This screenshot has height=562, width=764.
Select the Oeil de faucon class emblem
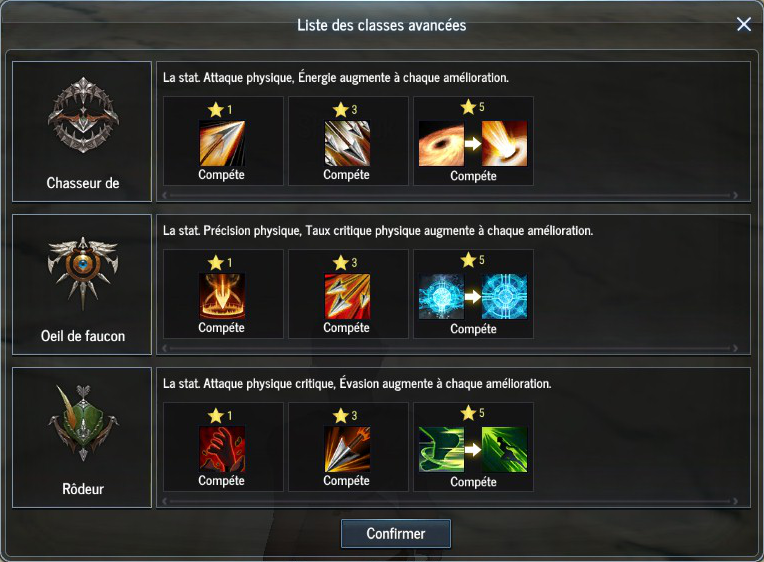pyautogui.click(x=83, y=273)
